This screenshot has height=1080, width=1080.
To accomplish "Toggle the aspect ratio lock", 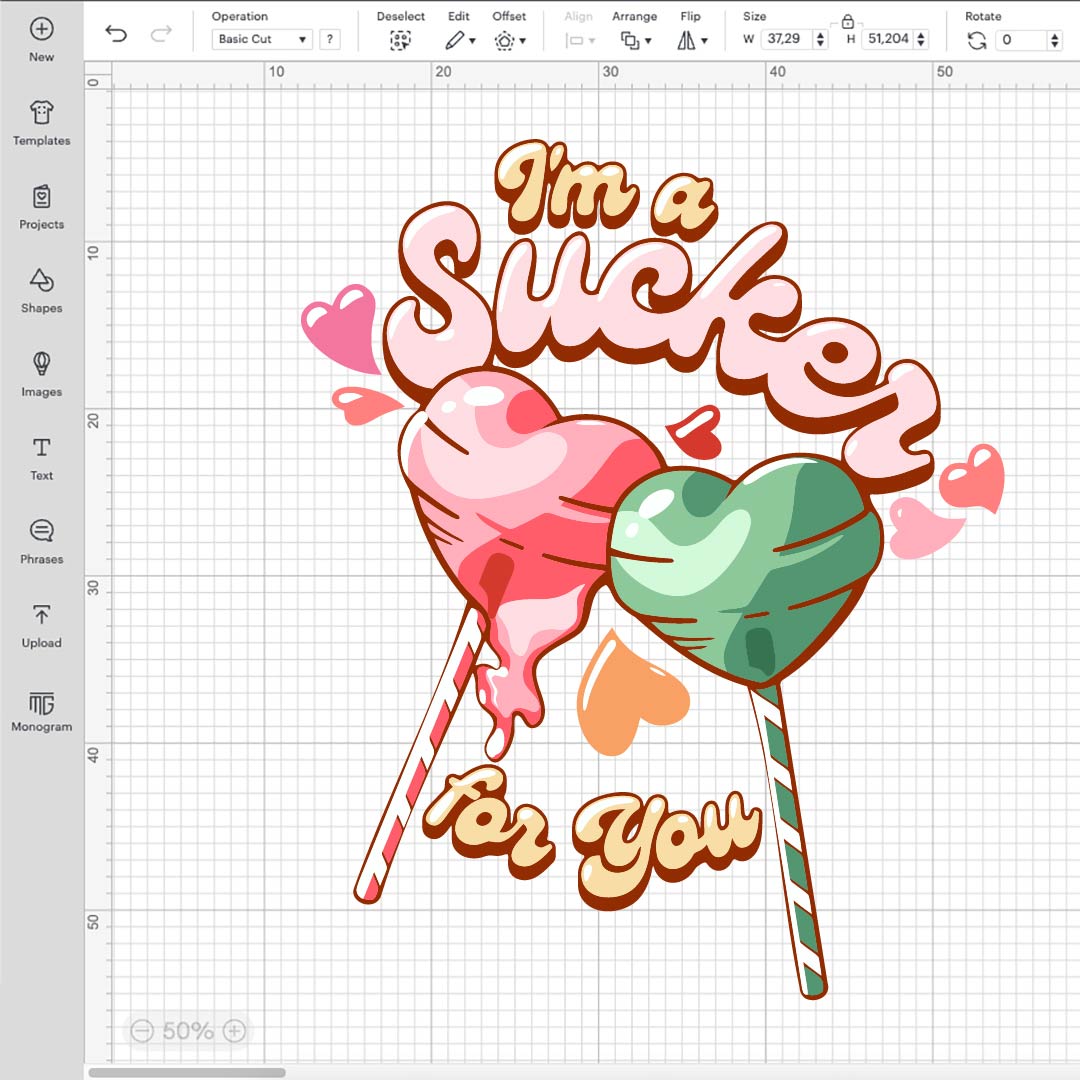I will [847, 22].
